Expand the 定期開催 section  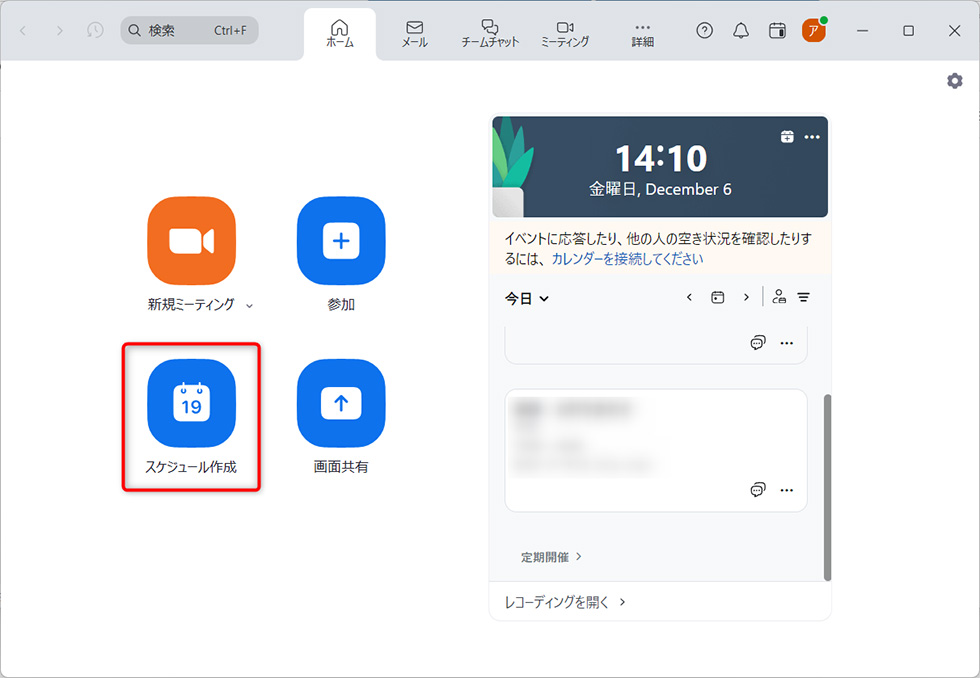coord(551,557)
